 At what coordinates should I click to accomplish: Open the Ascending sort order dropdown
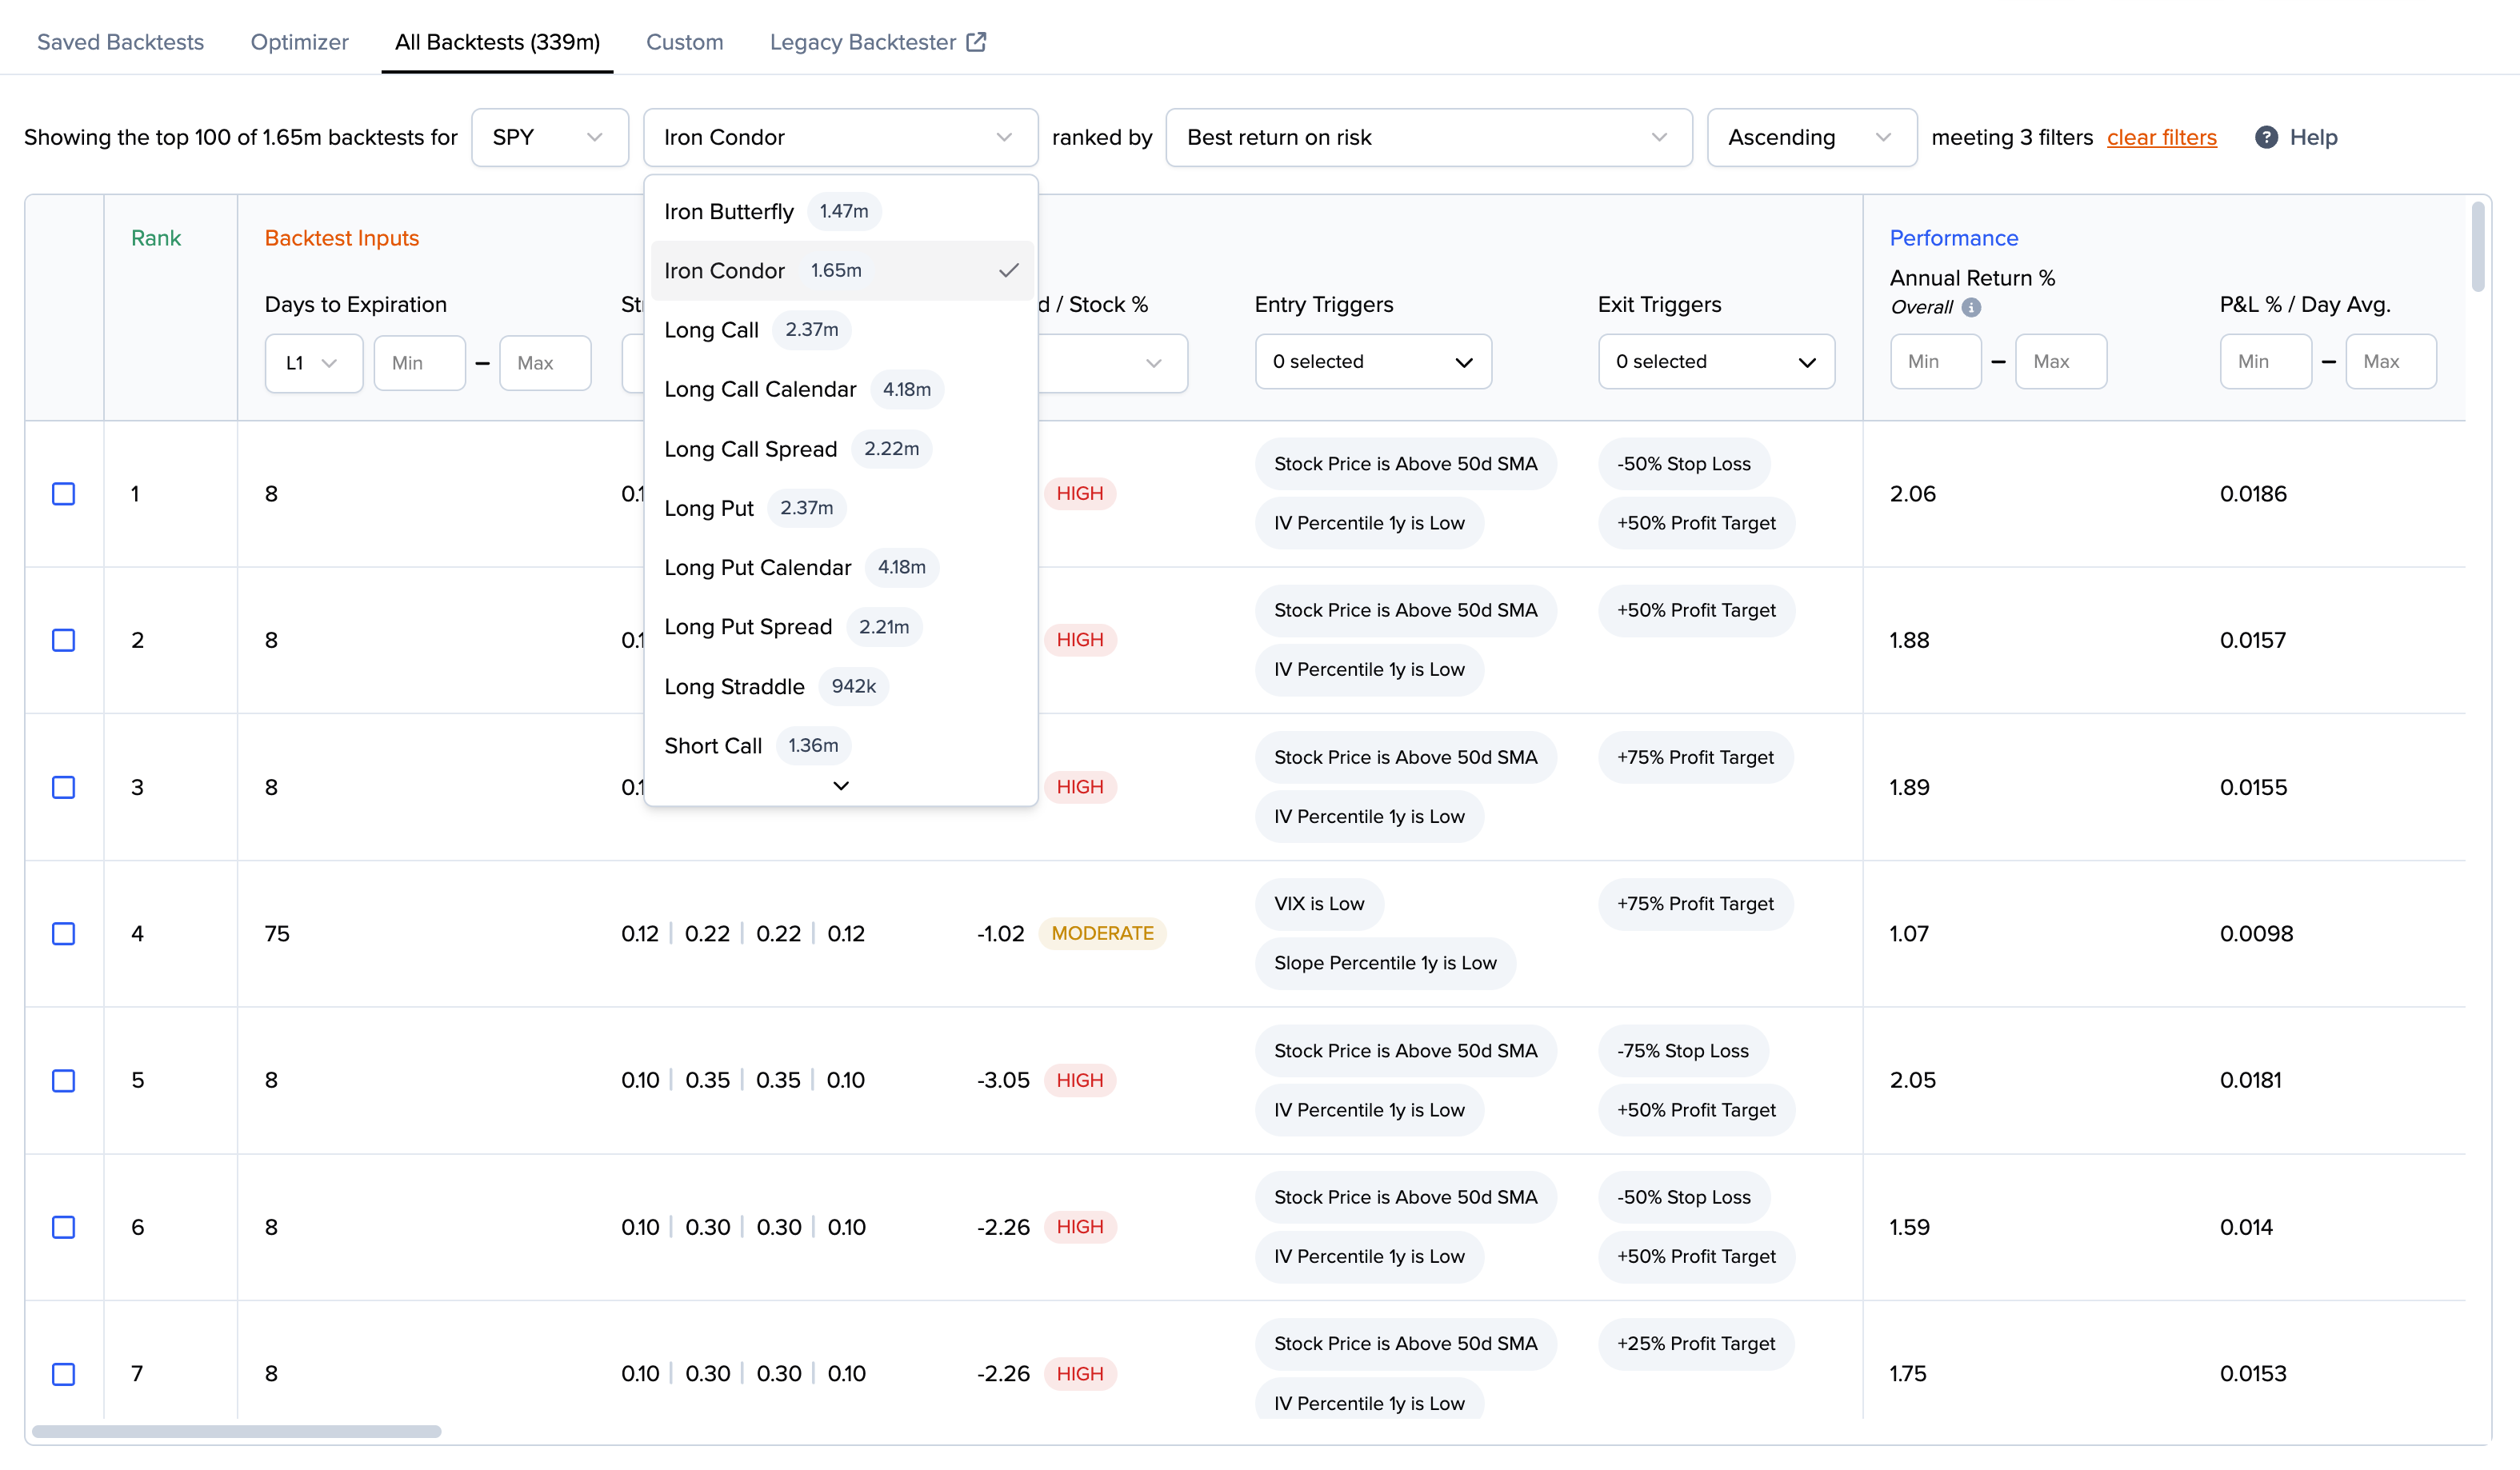click(x=1811, y=137)
